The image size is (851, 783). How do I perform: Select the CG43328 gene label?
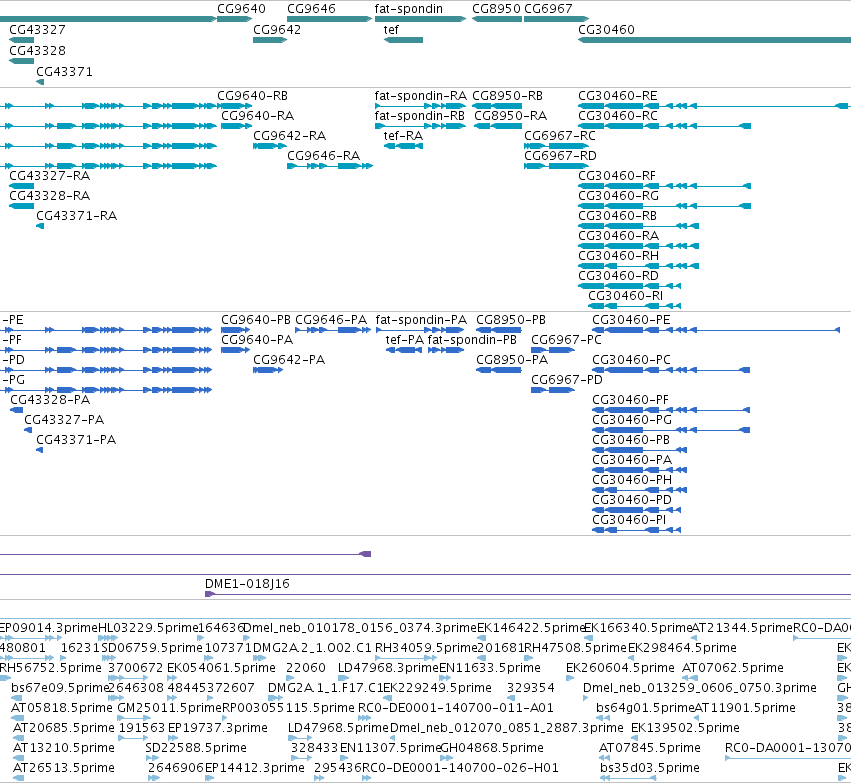coord(37,50)
